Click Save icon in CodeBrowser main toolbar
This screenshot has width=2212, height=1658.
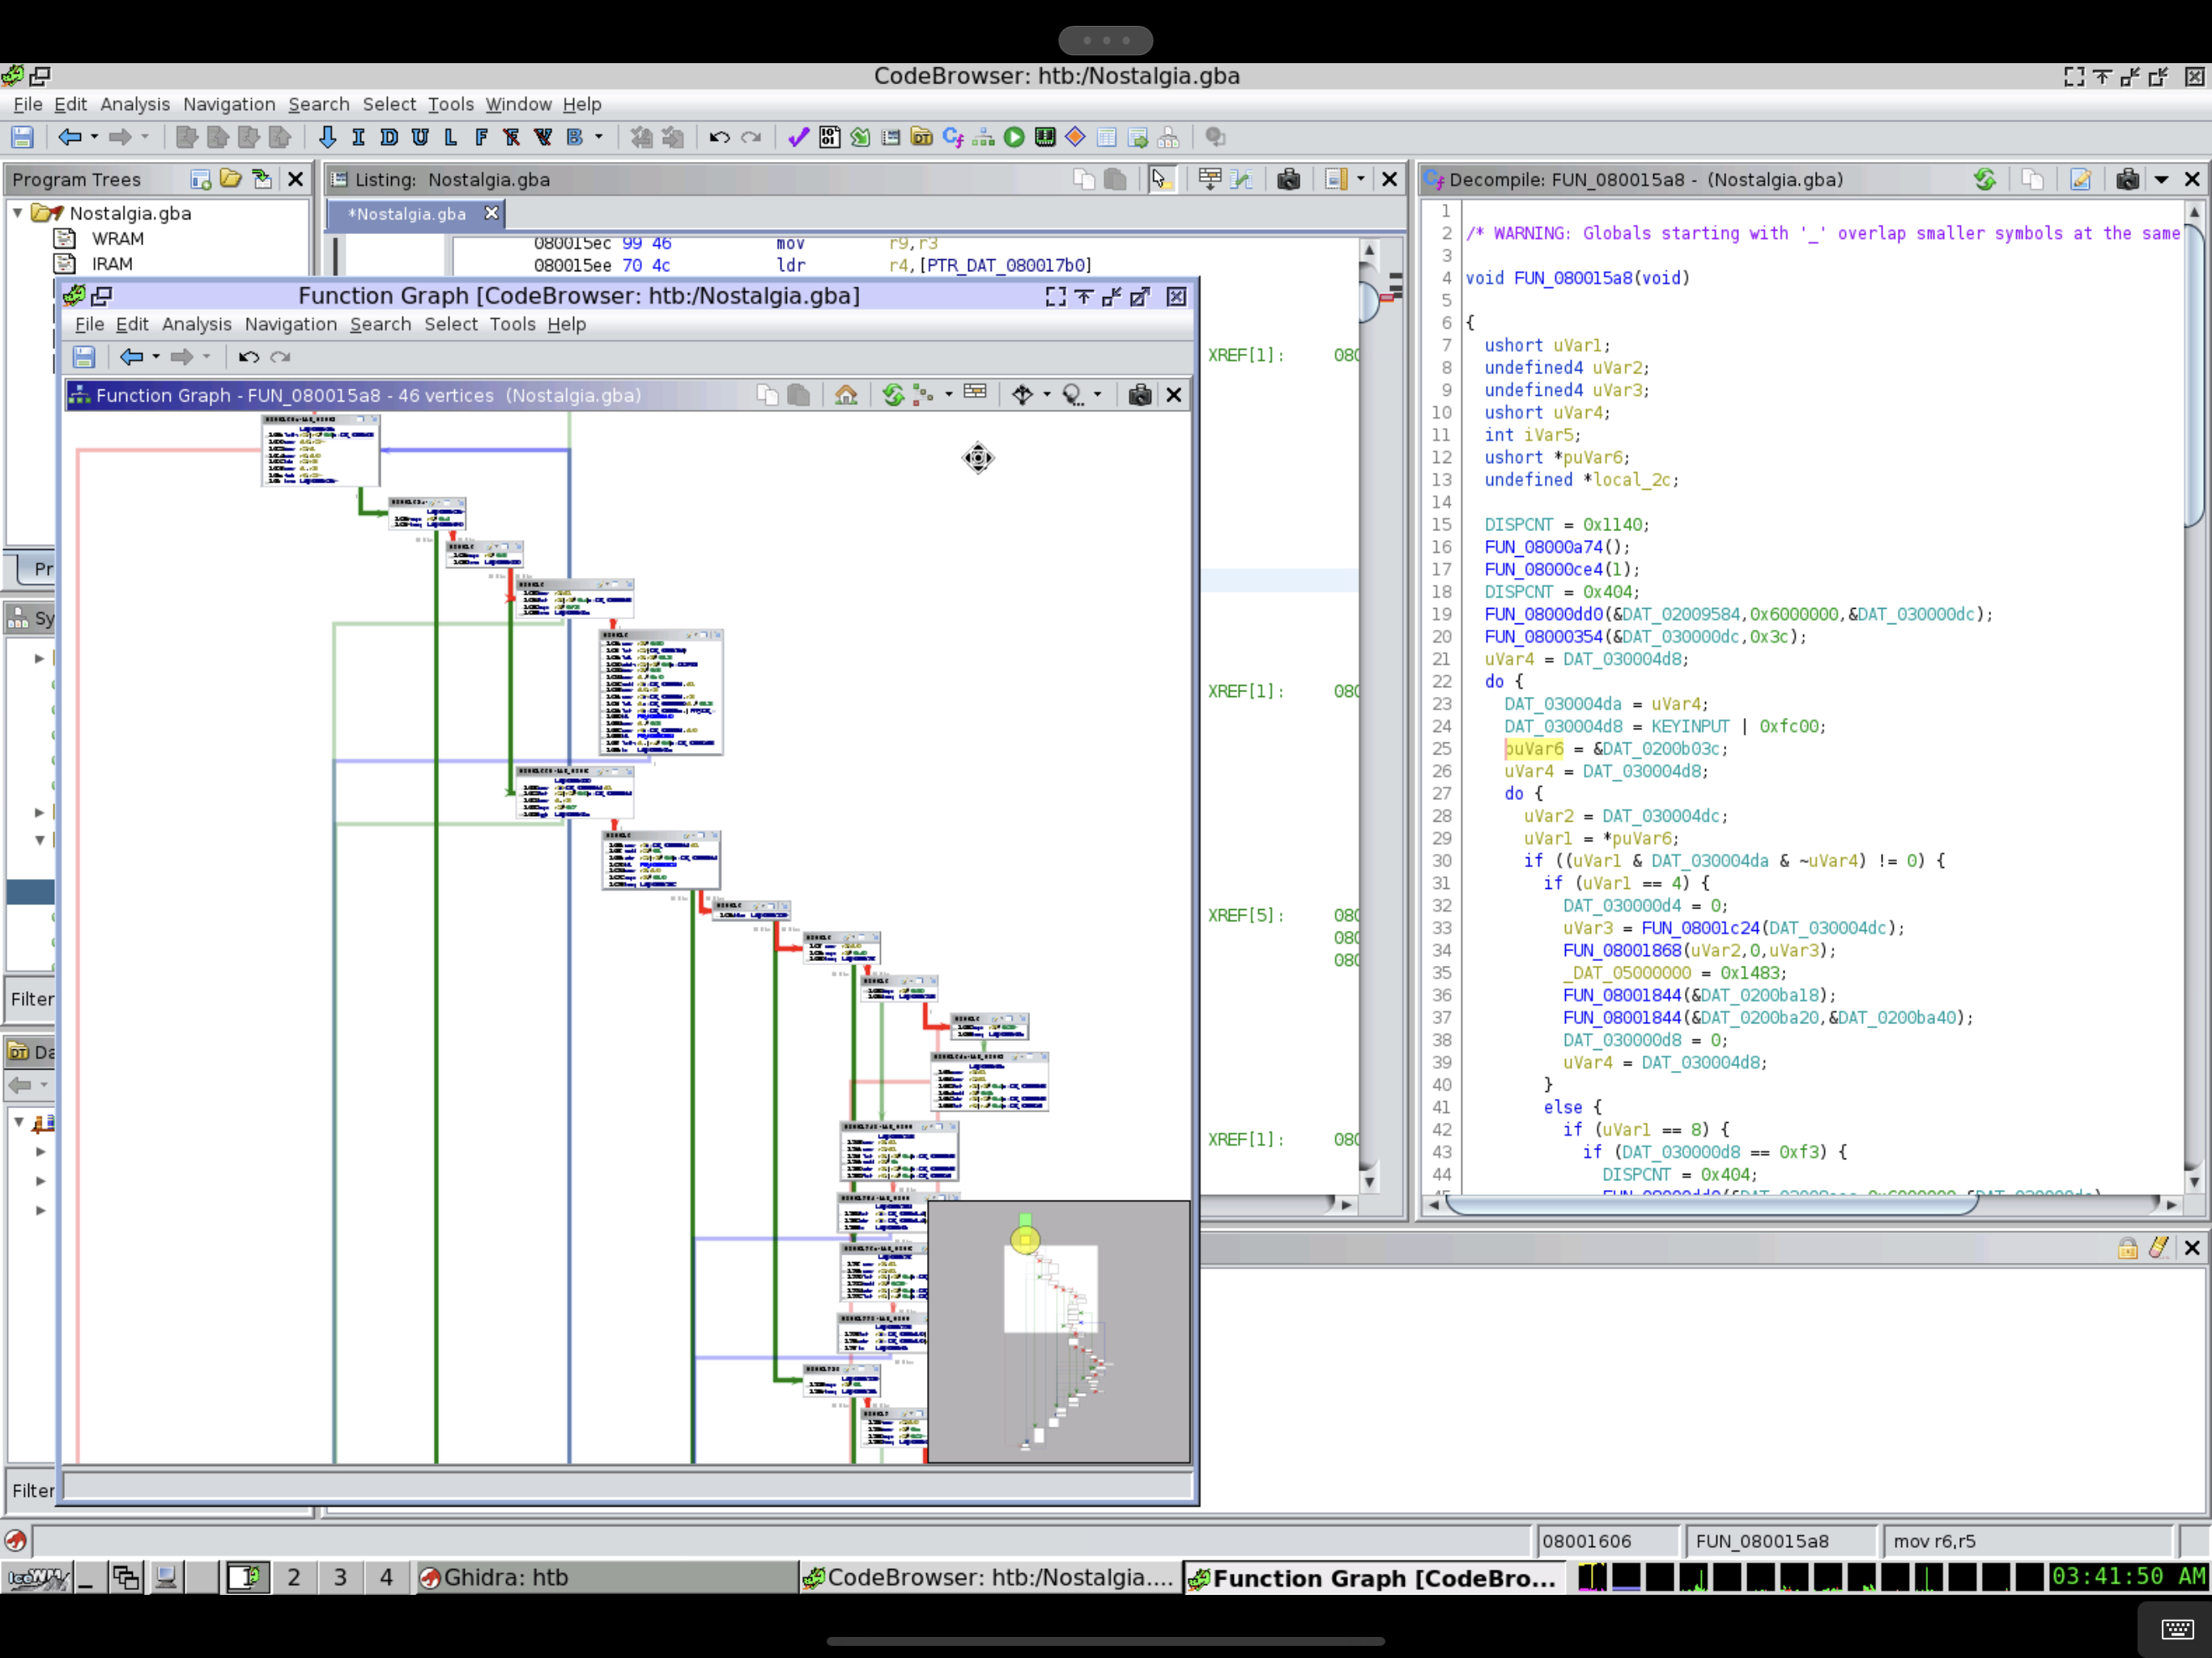(x=22, y=137)
